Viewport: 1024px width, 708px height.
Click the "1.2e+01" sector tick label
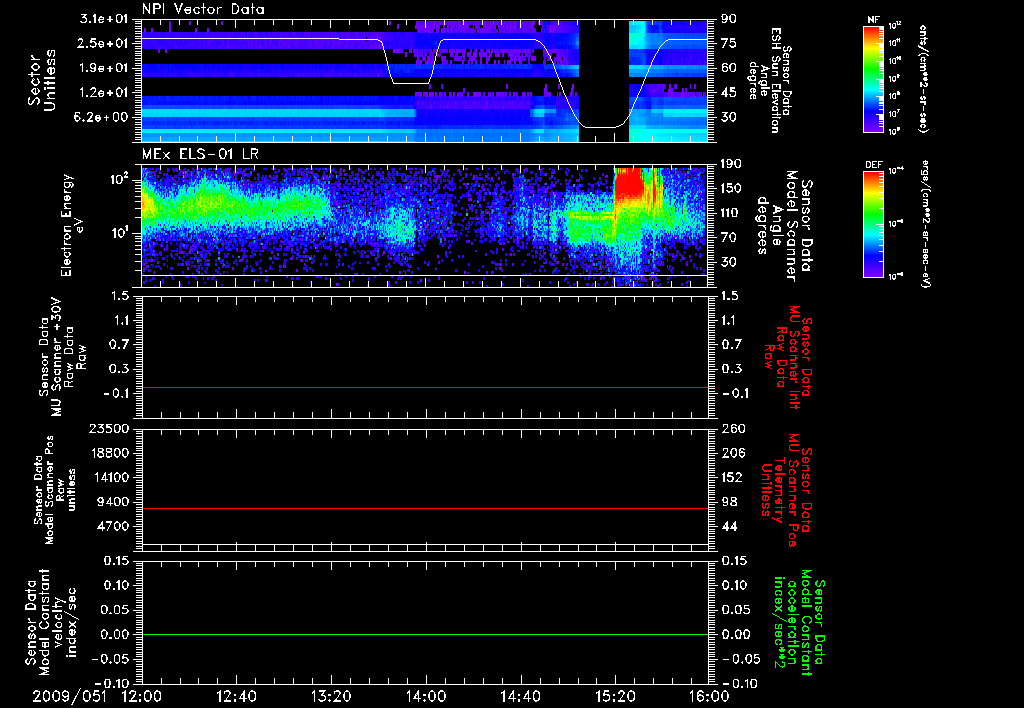tap(104, 93)
